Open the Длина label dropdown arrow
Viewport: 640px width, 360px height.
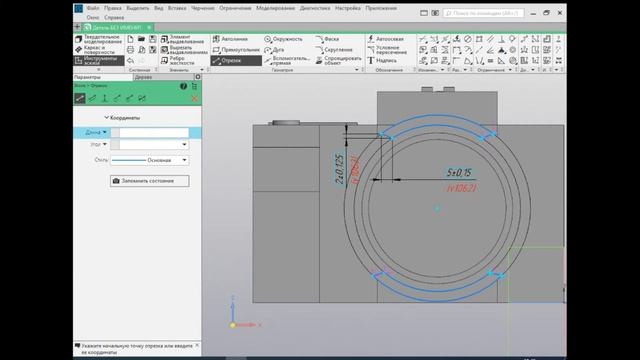tap(105, 132)
